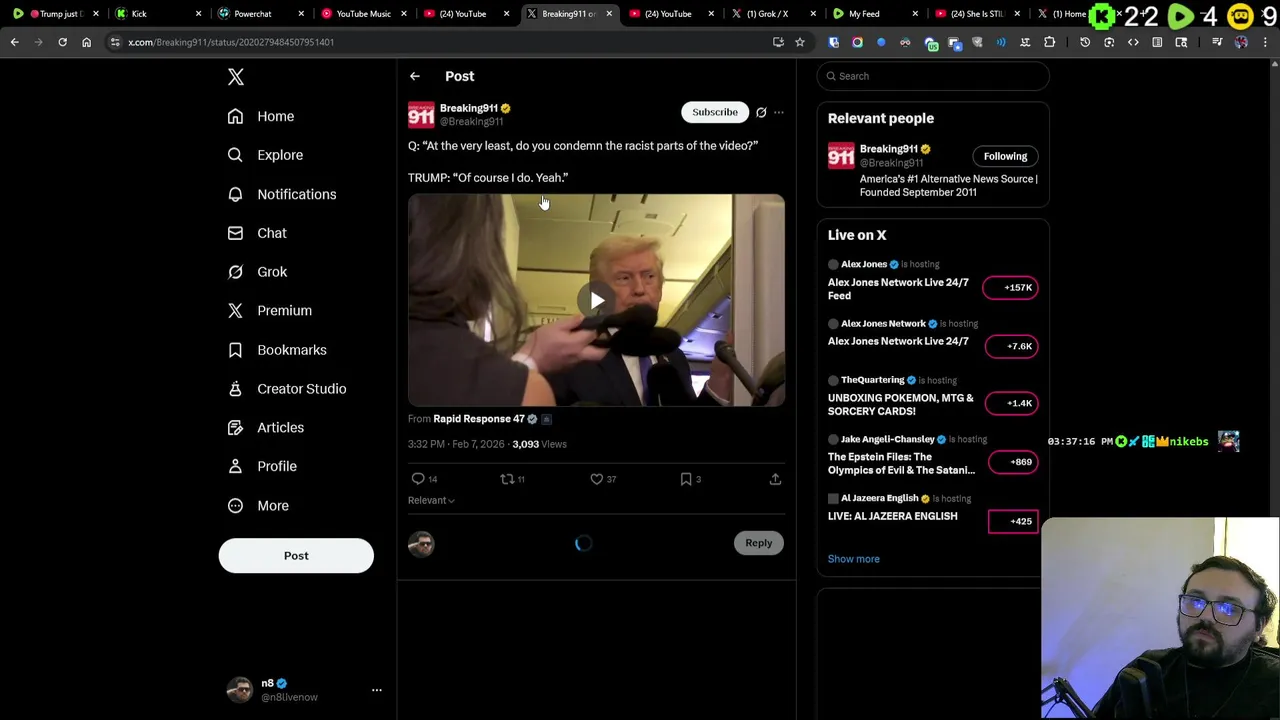
Task: Show more live broadcasts
Action: pyautogui.click(x=853, y=559)
